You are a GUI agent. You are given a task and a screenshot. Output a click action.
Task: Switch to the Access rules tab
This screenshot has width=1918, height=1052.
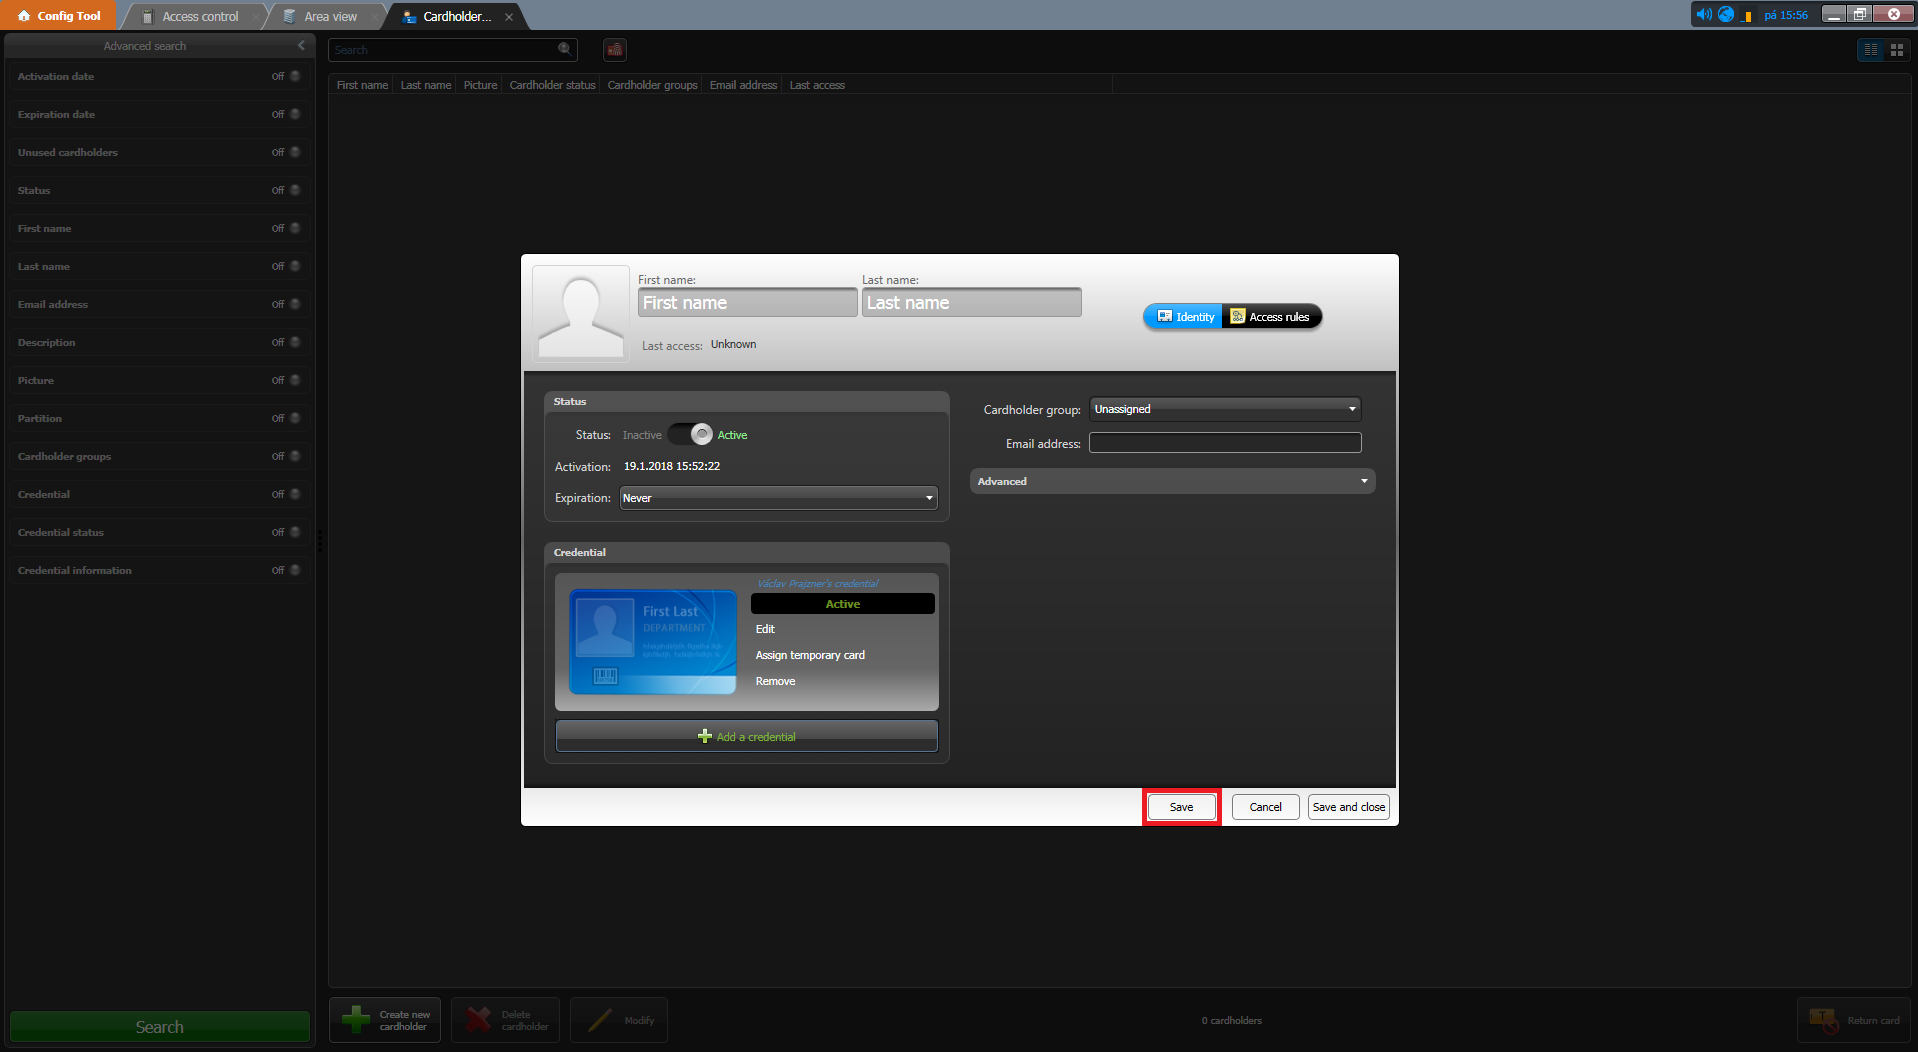pyautogui.click(x=1271, y=317)
